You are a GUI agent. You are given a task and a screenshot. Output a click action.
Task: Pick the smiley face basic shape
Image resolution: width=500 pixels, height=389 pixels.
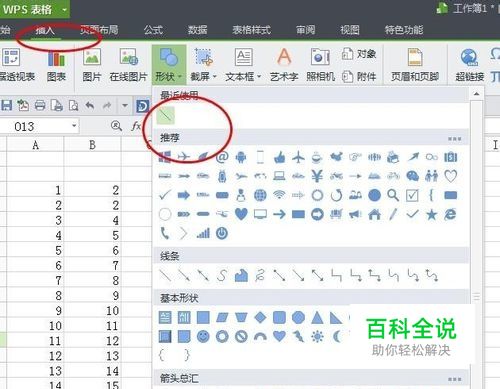203,337
